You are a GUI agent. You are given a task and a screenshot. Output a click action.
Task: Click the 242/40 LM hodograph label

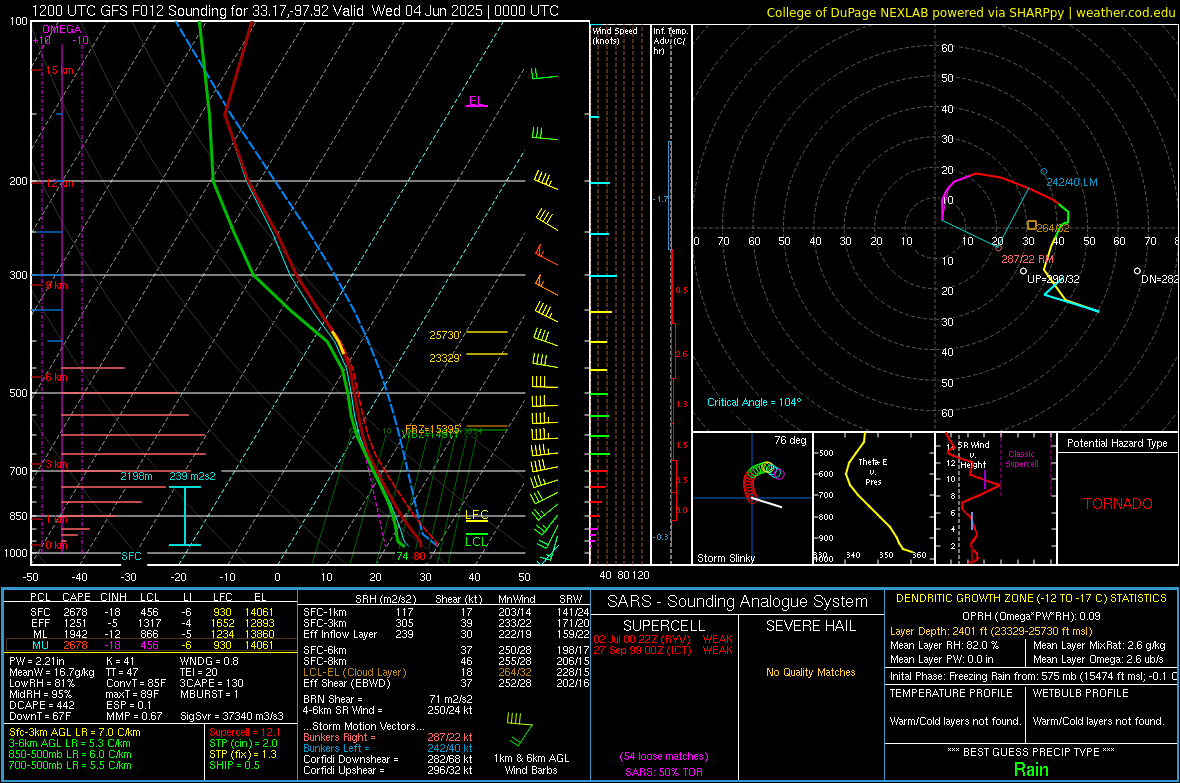click(x=1072, y=182)
